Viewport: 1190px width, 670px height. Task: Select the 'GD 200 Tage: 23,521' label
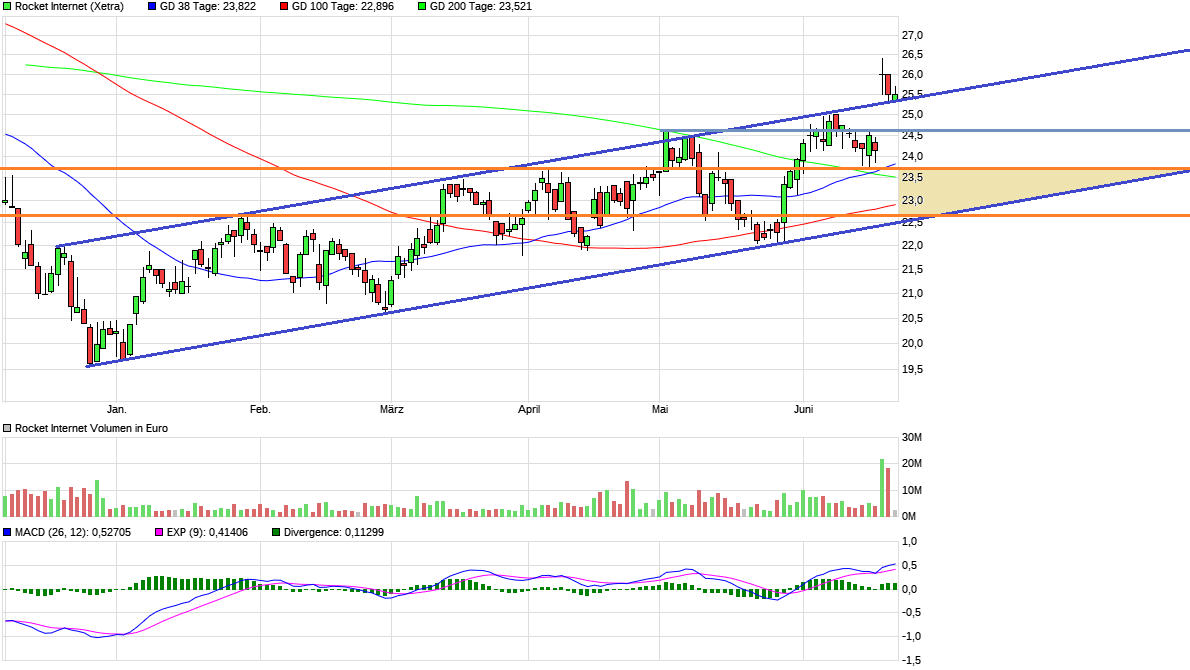(481, 6)
